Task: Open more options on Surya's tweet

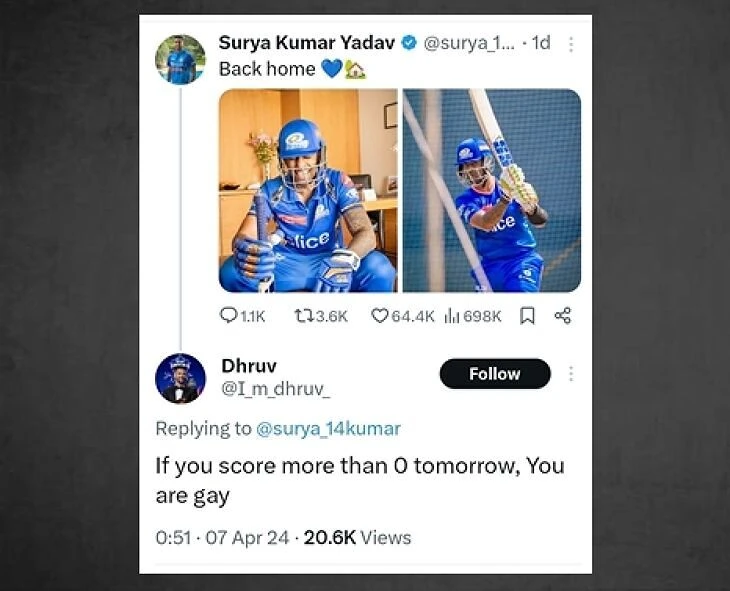Action: [571, 44]
